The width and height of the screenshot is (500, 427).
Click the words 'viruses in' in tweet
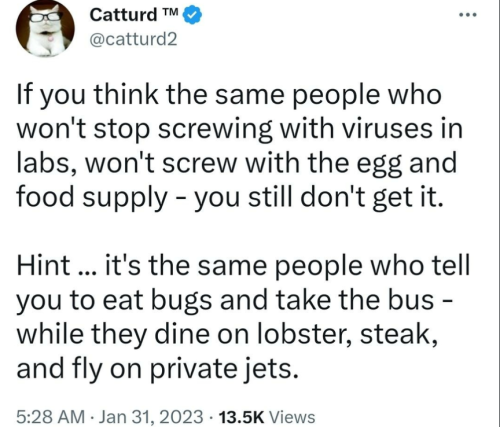tap(403, 129)
